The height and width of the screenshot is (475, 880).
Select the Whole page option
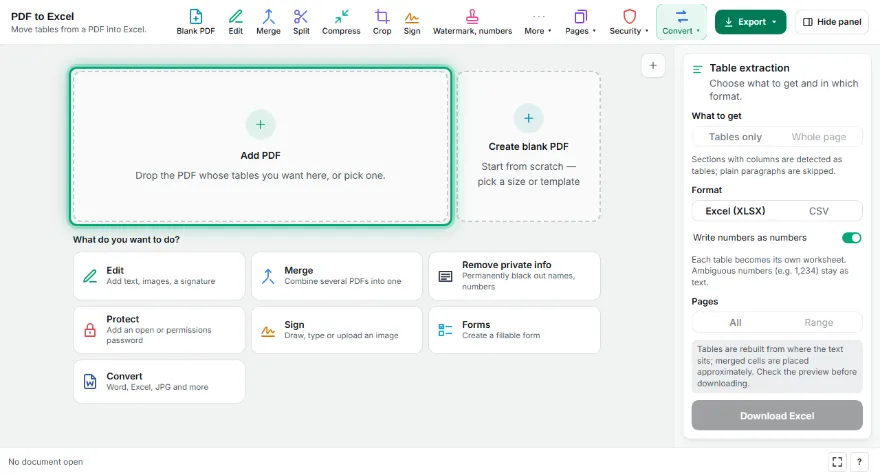coord(819,136)
